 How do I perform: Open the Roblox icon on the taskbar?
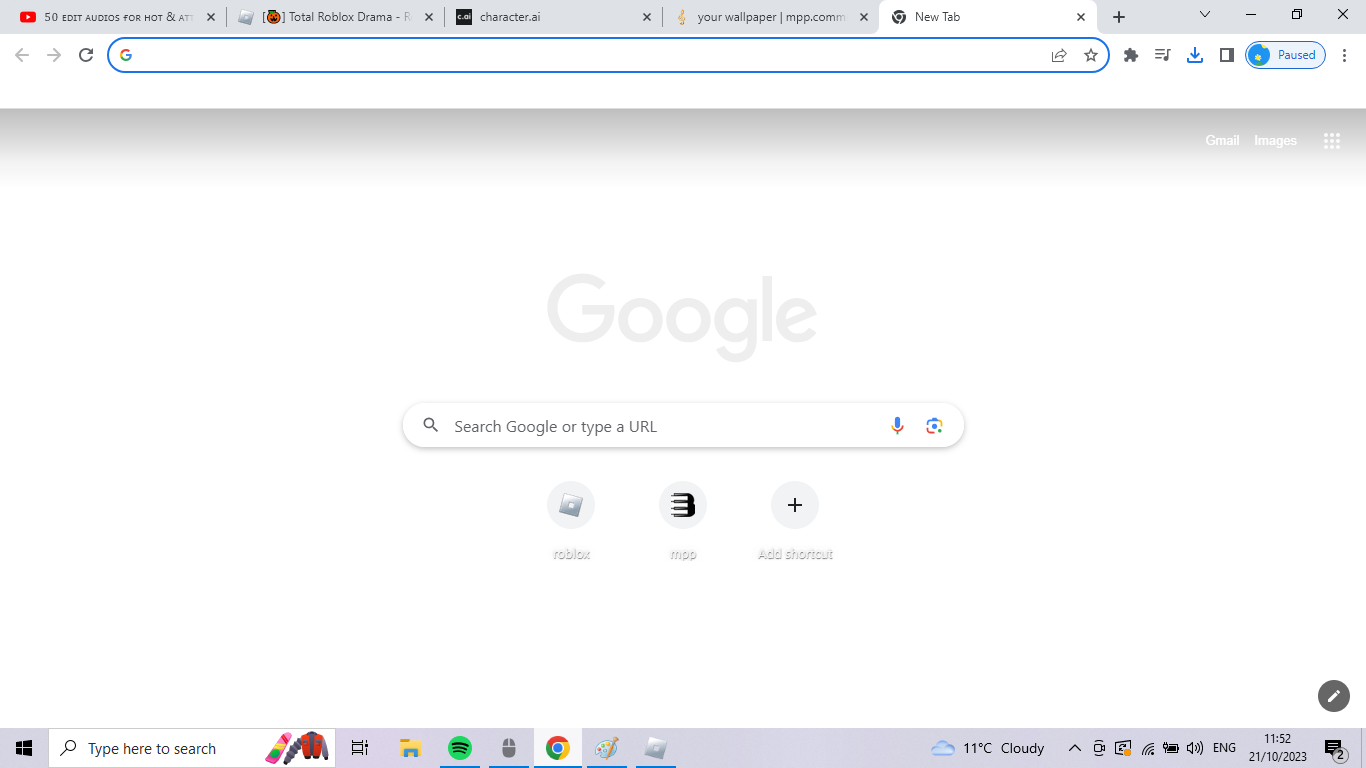coord(656,748)
